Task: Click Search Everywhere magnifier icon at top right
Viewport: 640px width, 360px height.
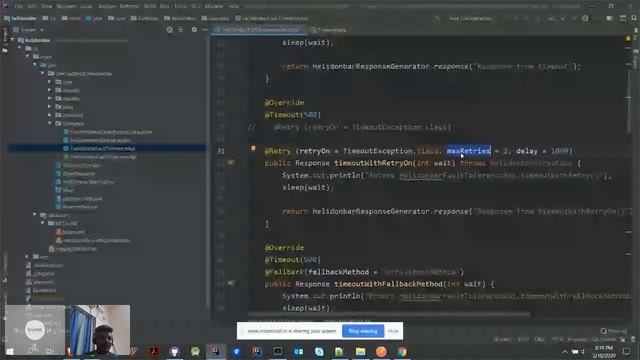Action: pos(633,18)
